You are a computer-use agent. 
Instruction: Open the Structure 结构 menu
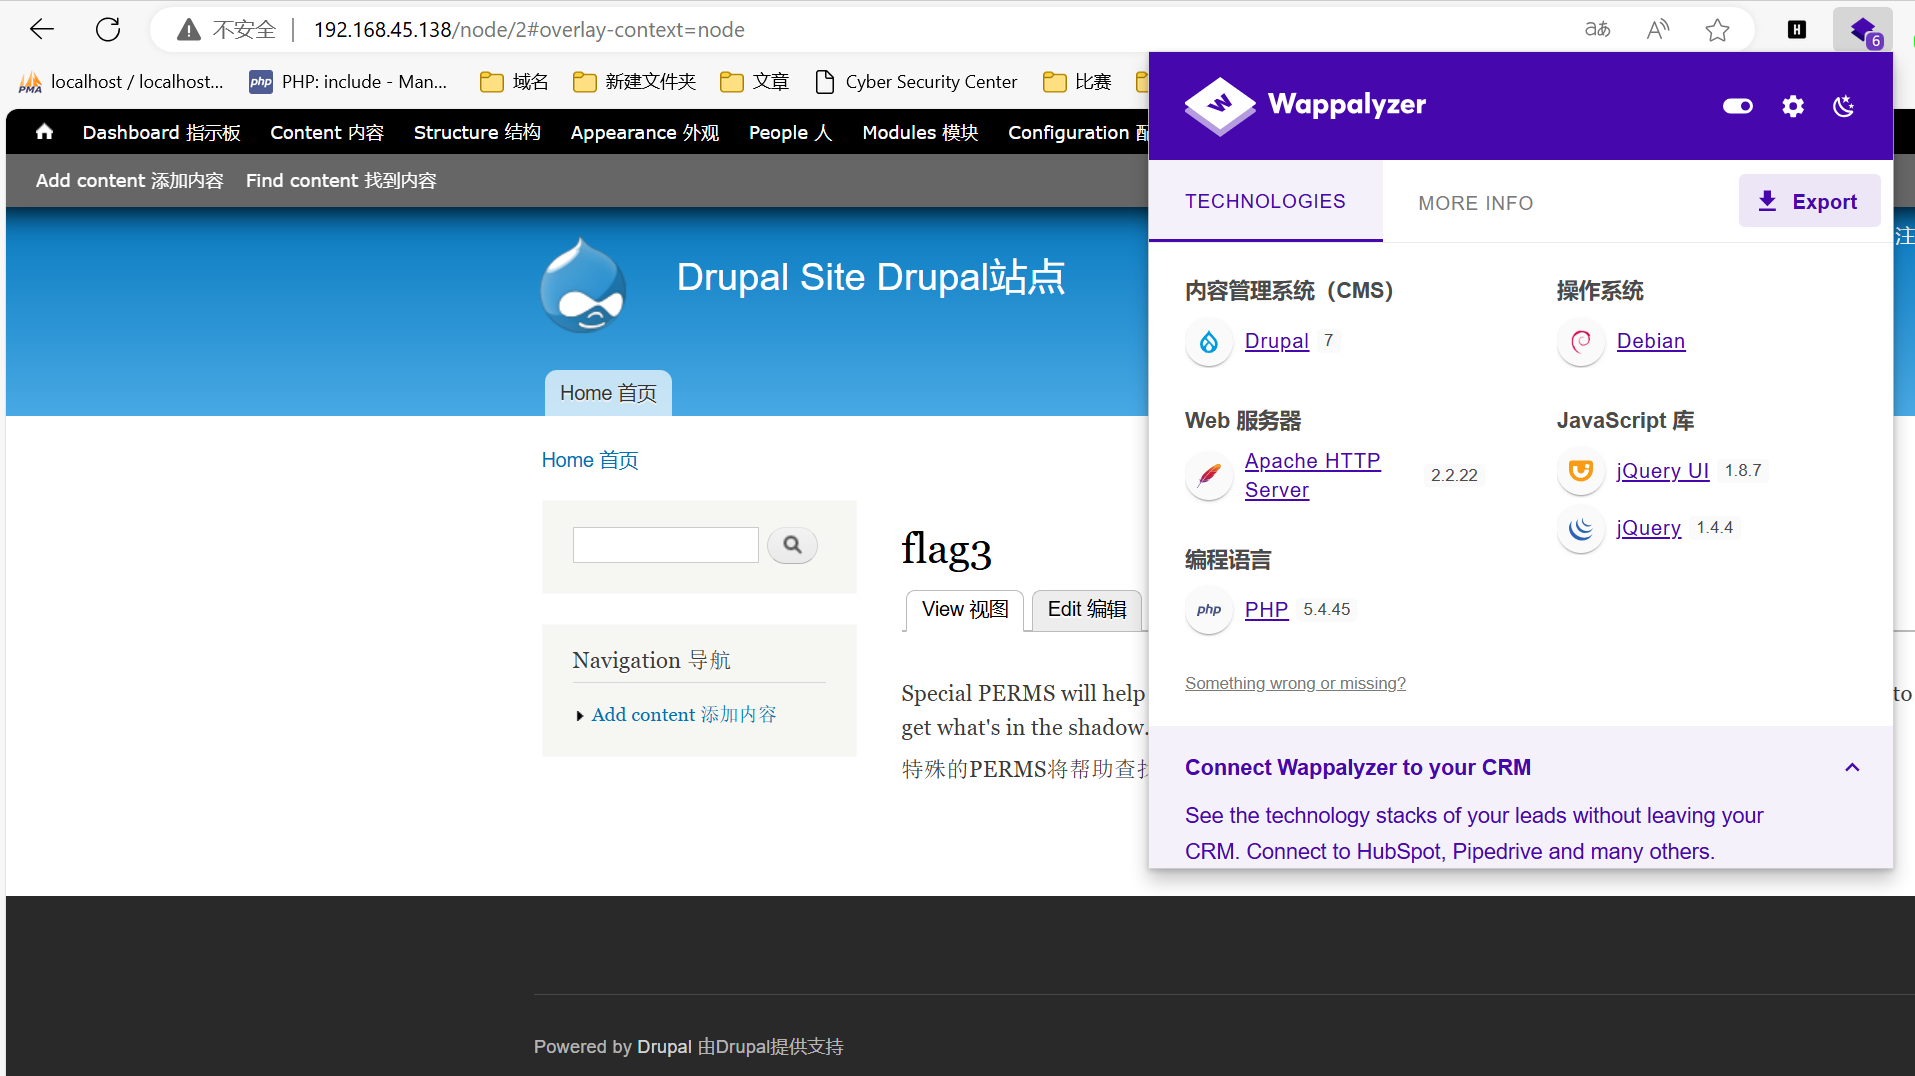tap(477, 133)
